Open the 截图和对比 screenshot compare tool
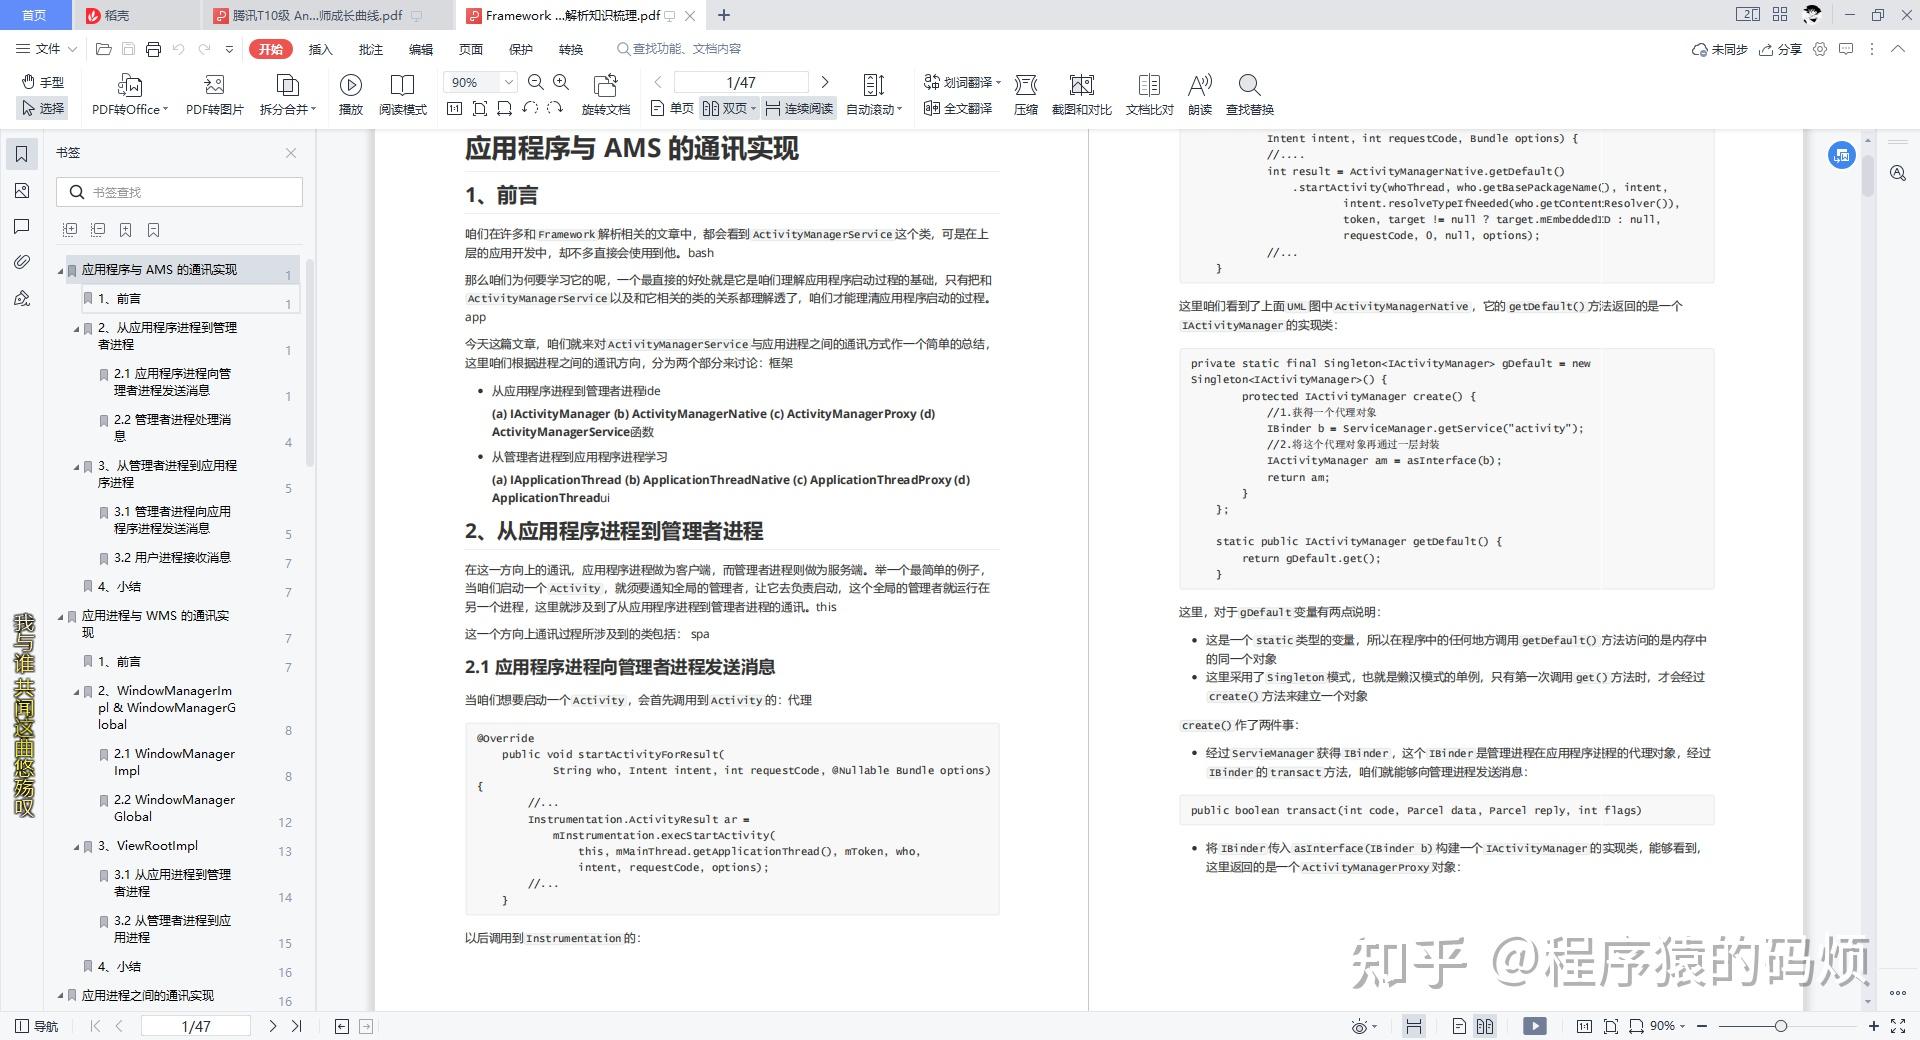The image size is (1920, 1040). pos(1080,95)
